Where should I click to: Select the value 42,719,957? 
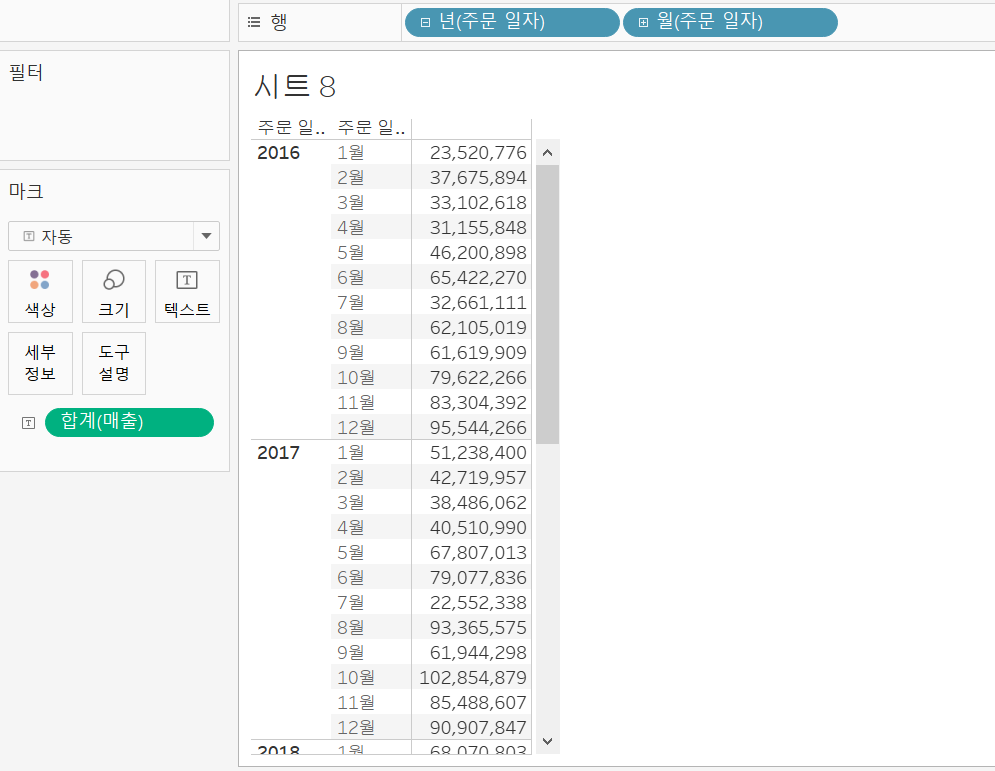tap(478, 478)
